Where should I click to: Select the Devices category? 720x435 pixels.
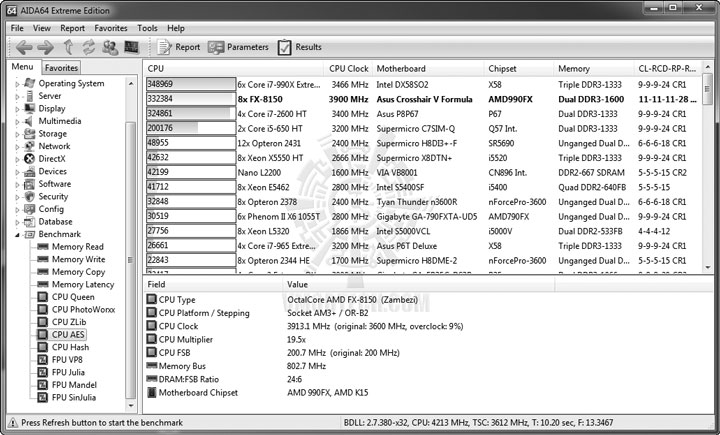(52, 171)
